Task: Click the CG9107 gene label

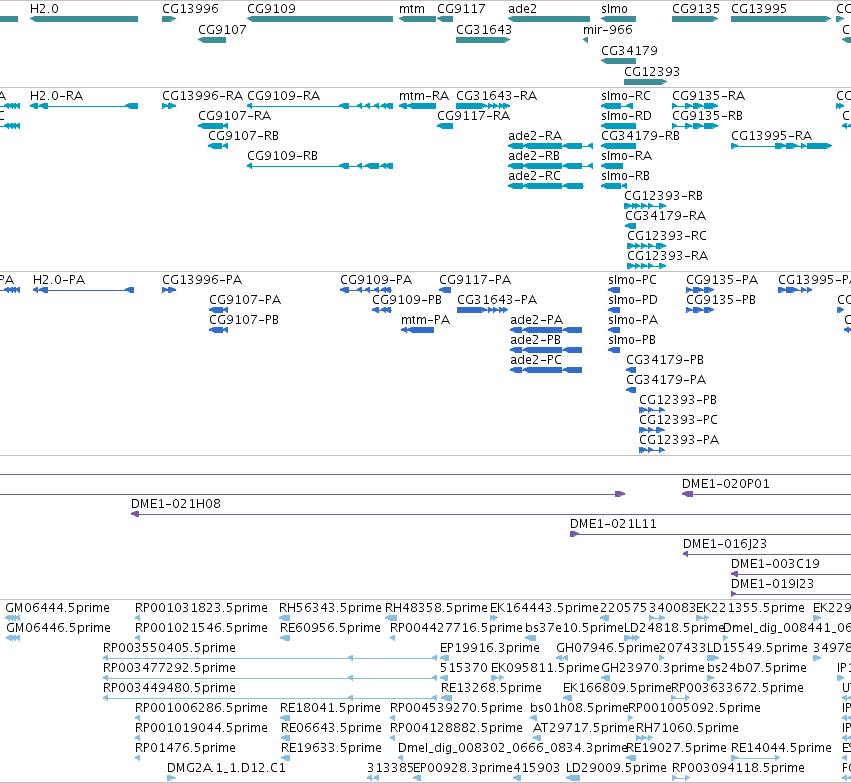Action: [x=222, y=30]
